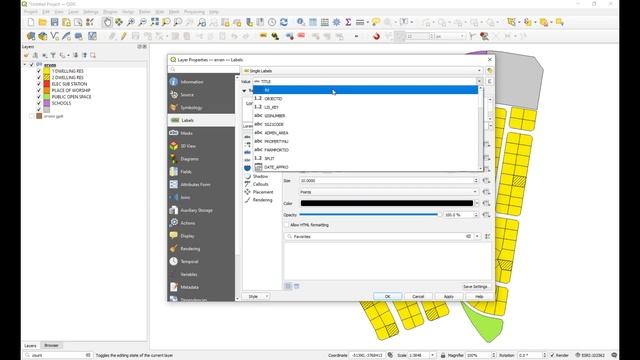
Task: Open the Attribute Table icon
Action: (313, 22)
